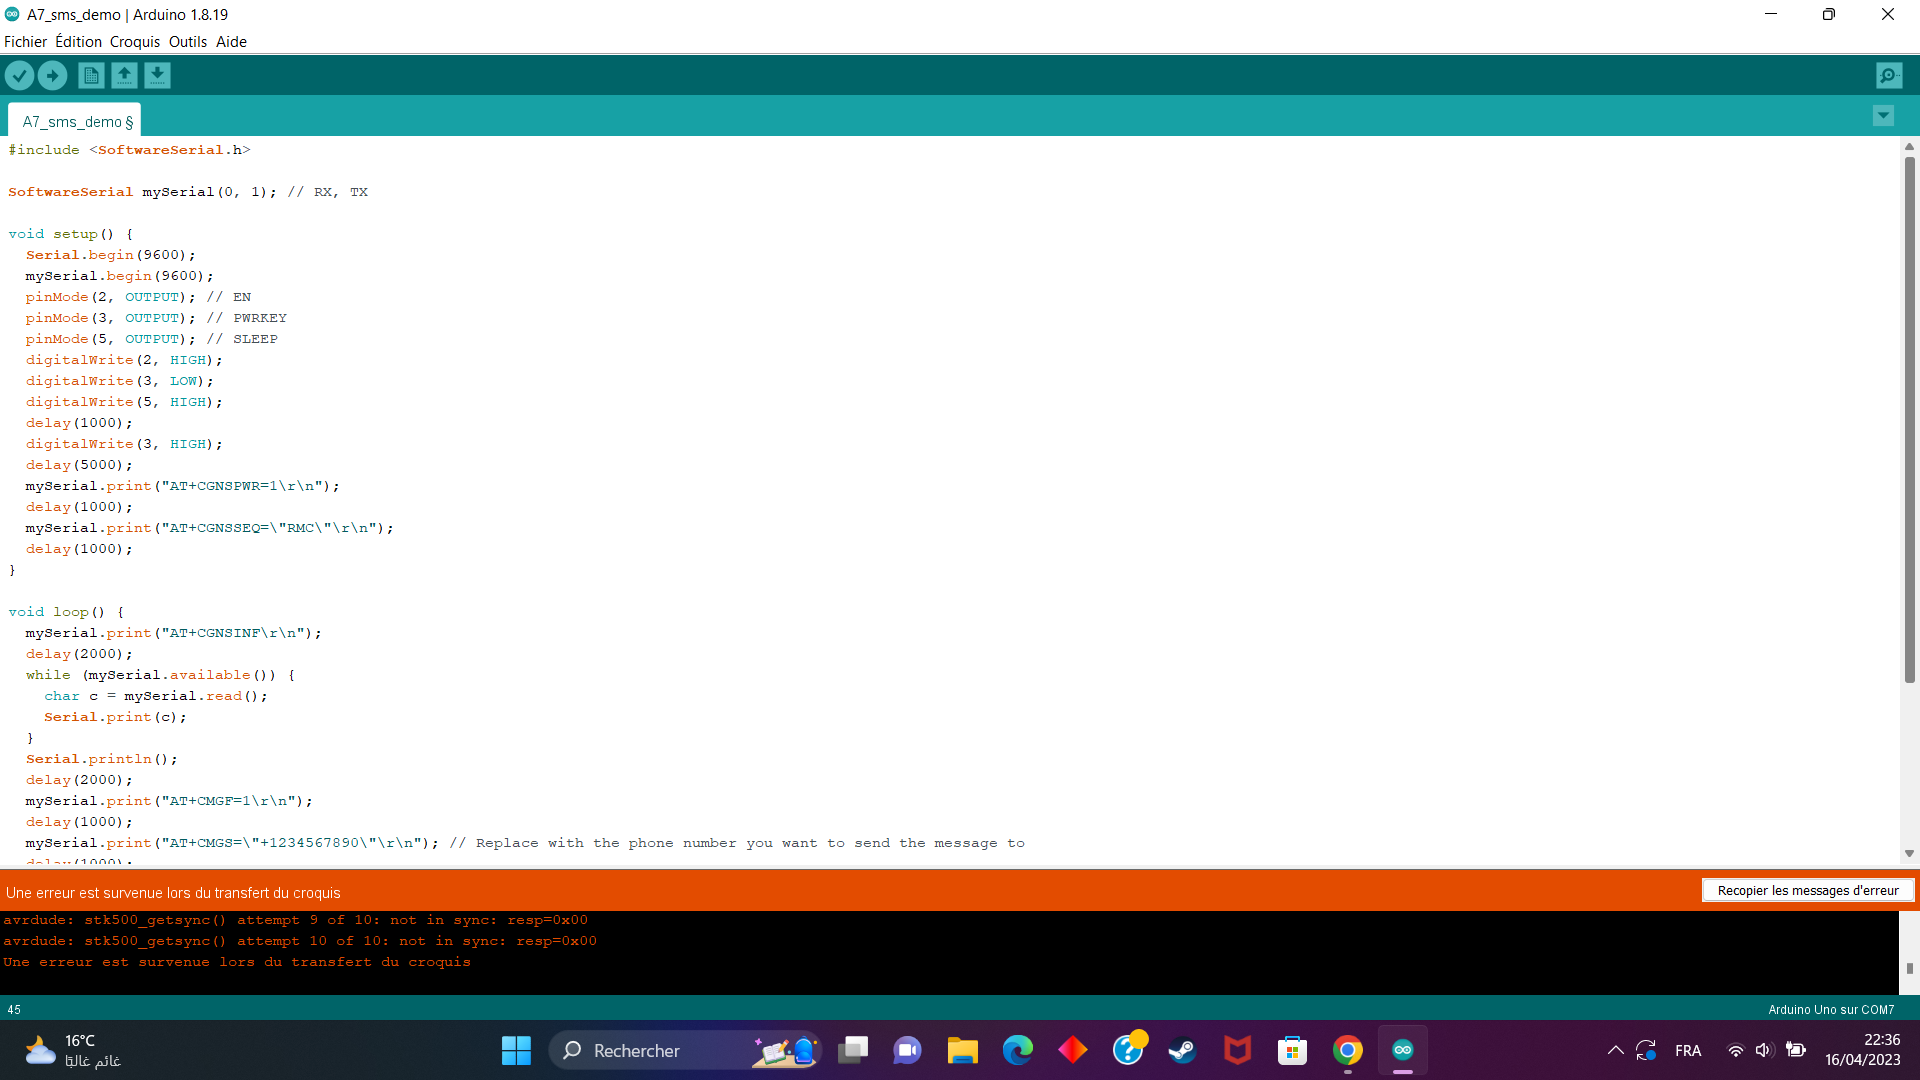The image size is (1920, 1080).
Task: Click the FRA language indicator
Action: (x=1687, y=1050)
